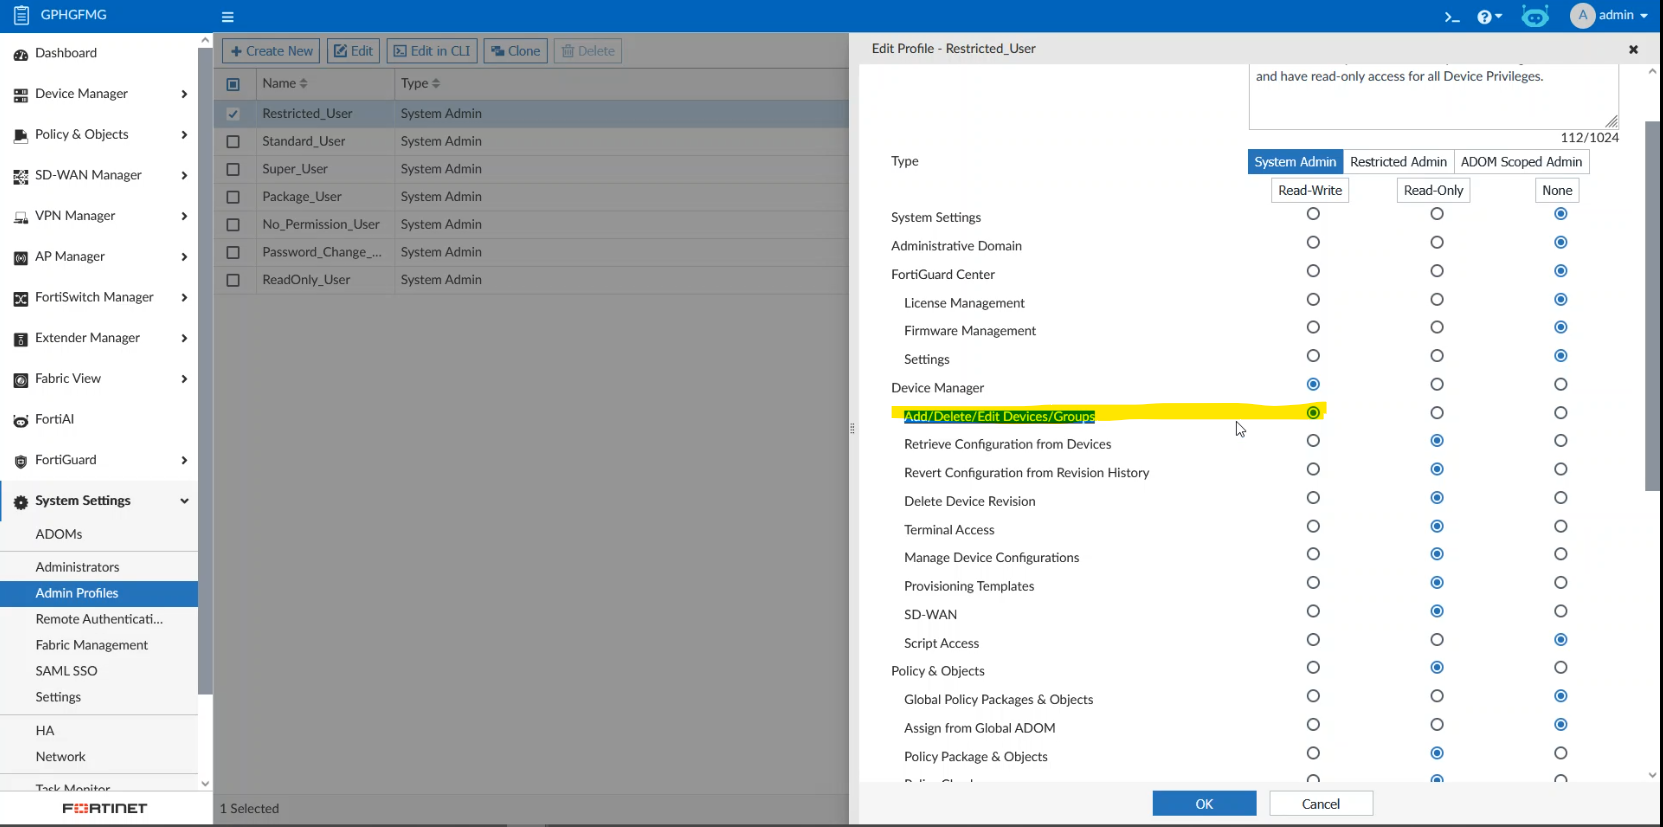This screenshot has width=1663, height=827.
Task: Click the admin user avatar icon
Action: coord(1582,15)
